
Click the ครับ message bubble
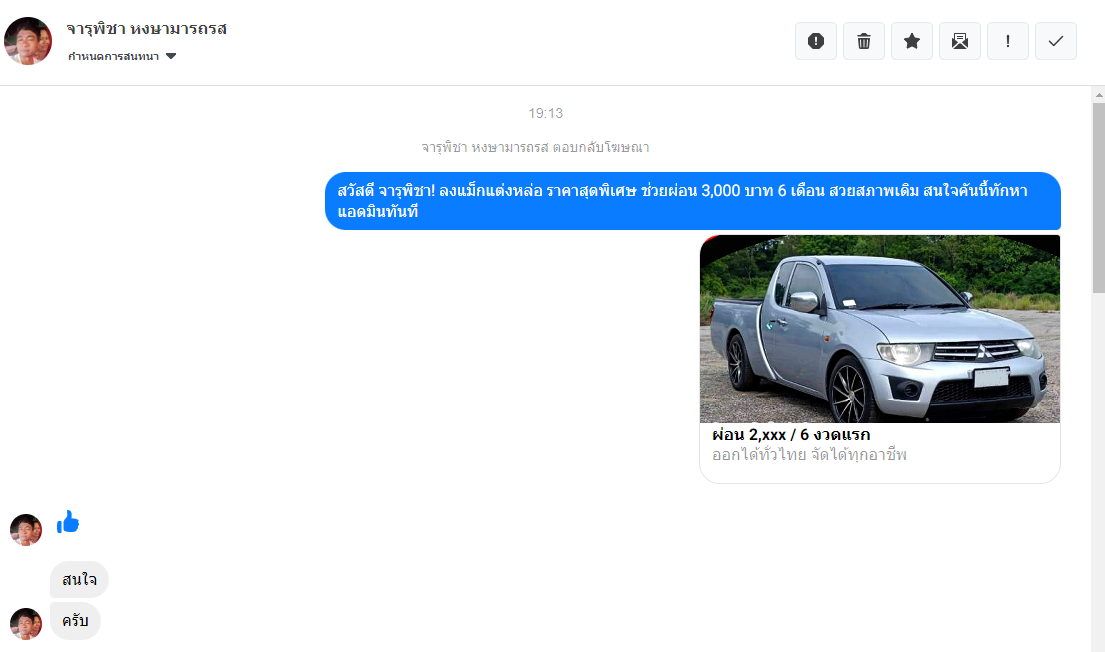[x=75, y=622]
